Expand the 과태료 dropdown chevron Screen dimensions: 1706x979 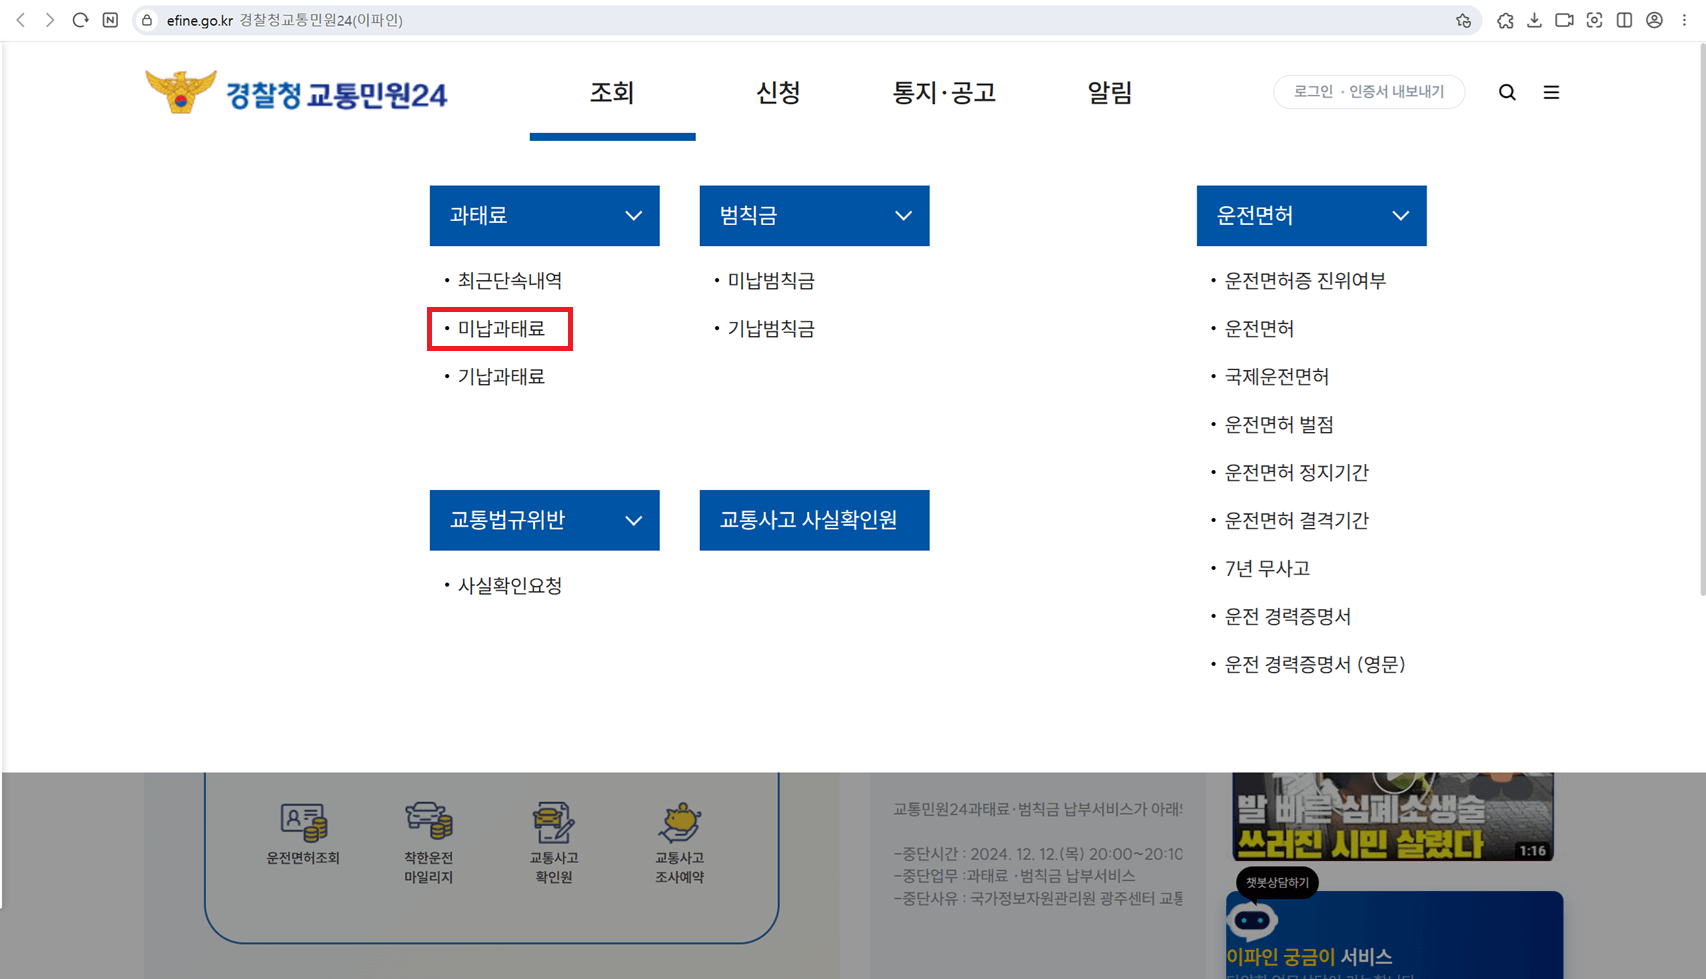coord(633,215)
